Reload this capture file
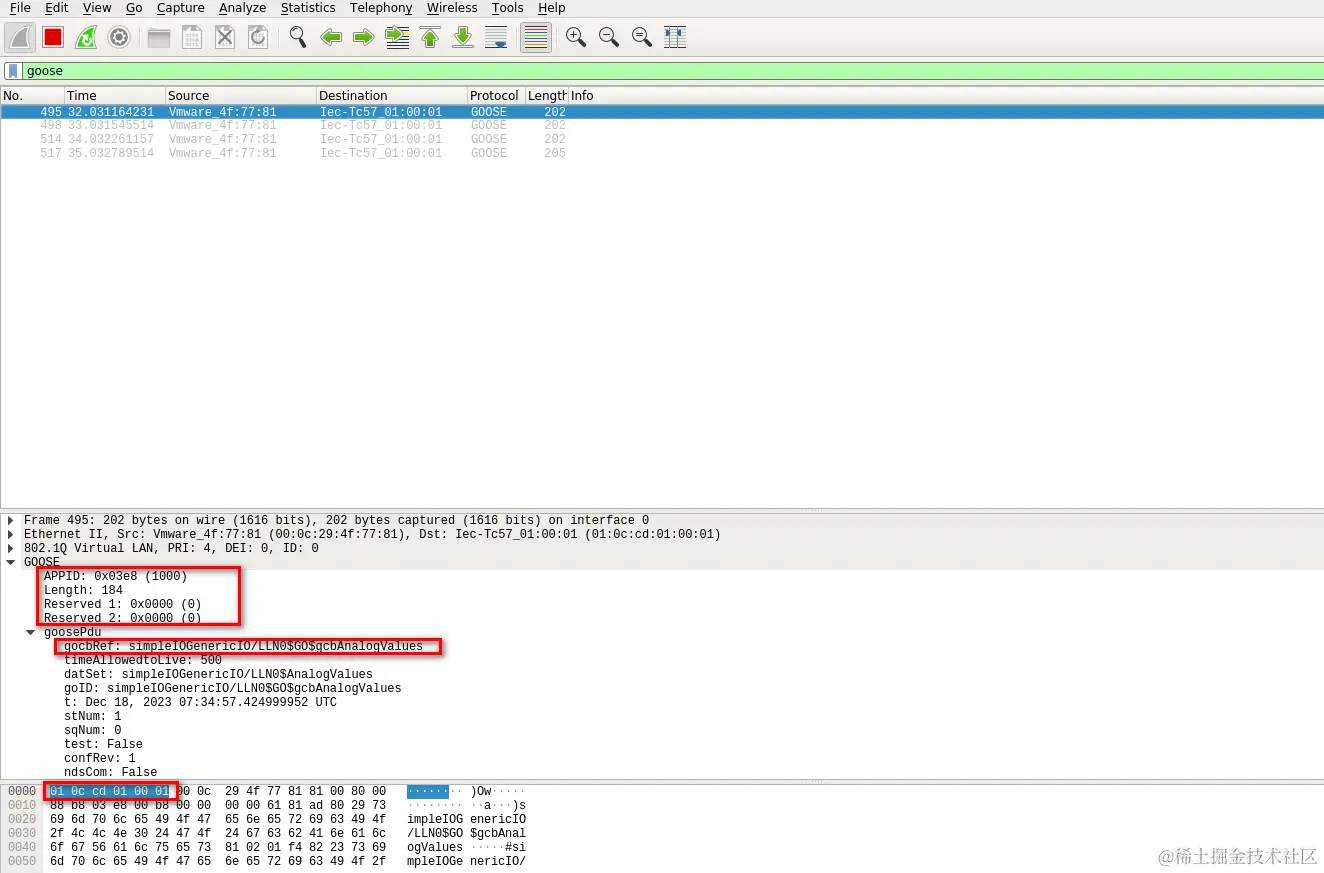The image size is (1324, 873). pyautogui.click(x=257, y=37)
